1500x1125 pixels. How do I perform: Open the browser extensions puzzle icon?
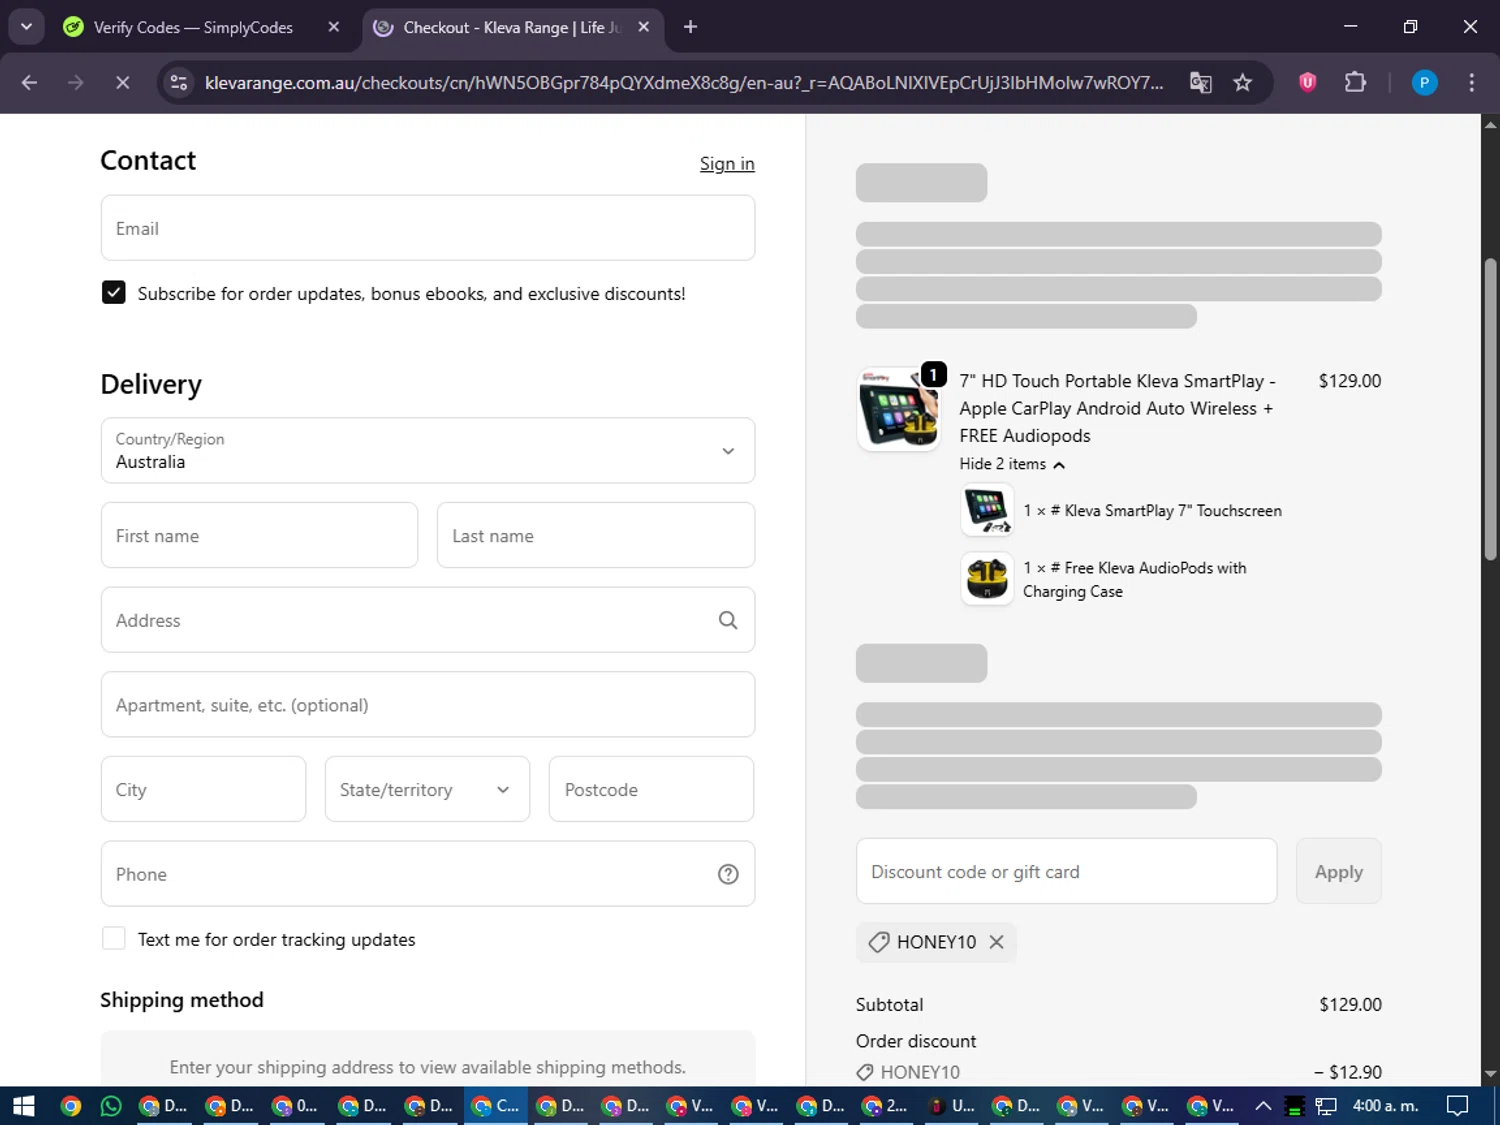tap(1355, 83)
